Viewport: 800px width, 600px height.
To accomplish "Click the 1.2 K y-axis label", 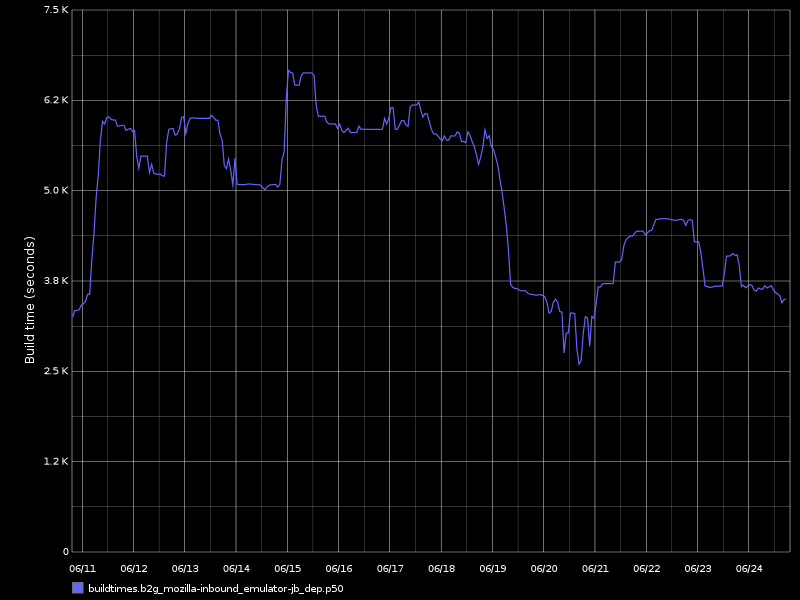I will click(57, 461).
